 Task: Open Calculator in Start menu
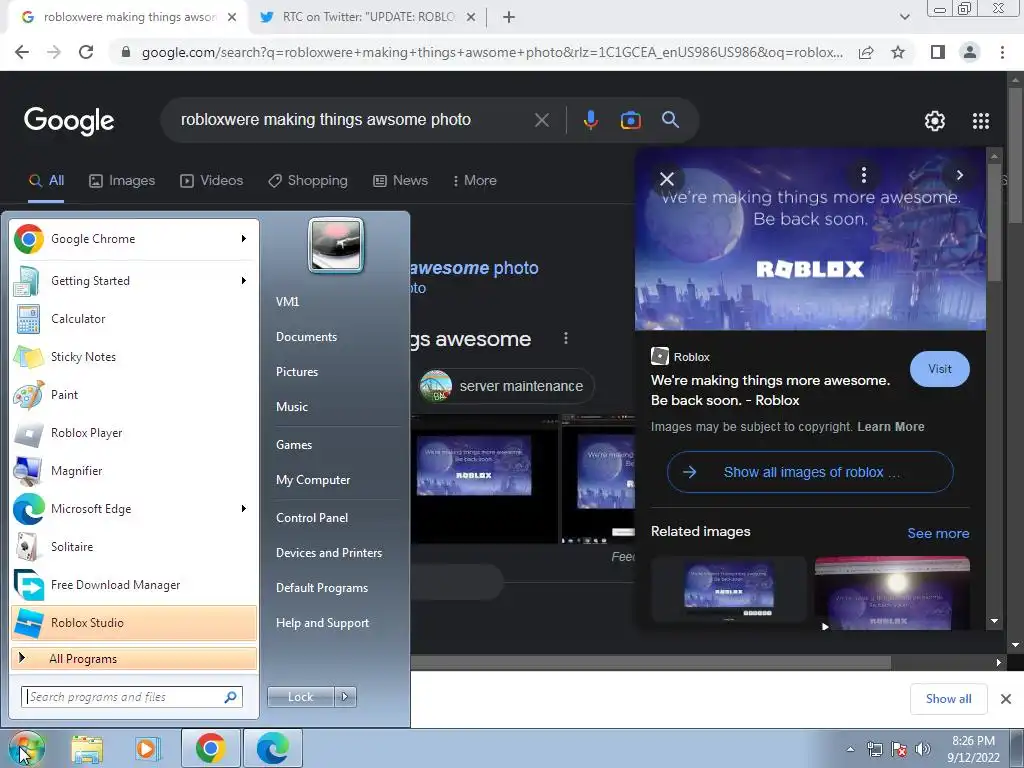click(134, 319)
